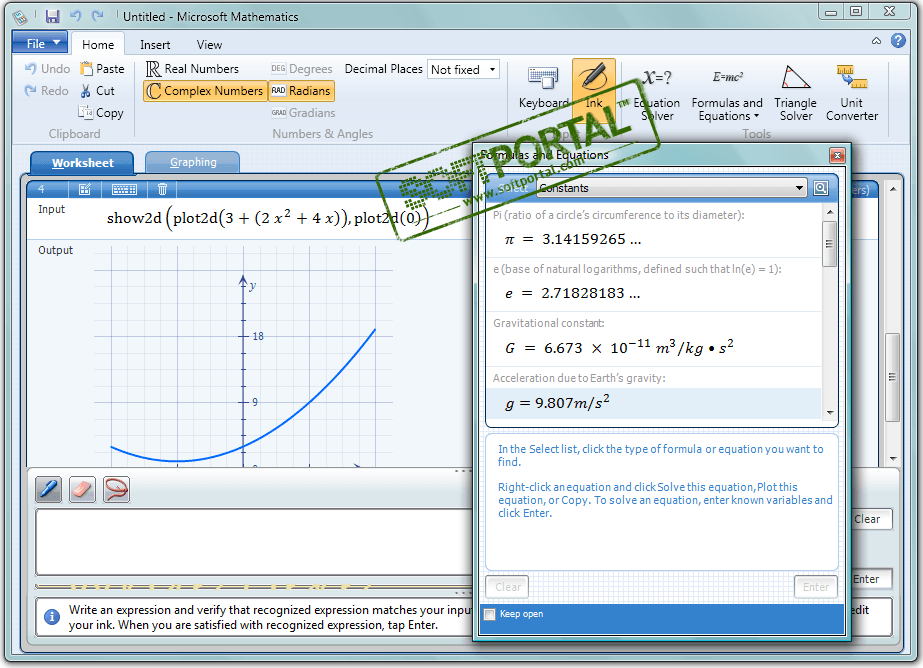Click the Clear button beside ink area
The height and width of the screenshot is (668, 923).
[871, 519]
